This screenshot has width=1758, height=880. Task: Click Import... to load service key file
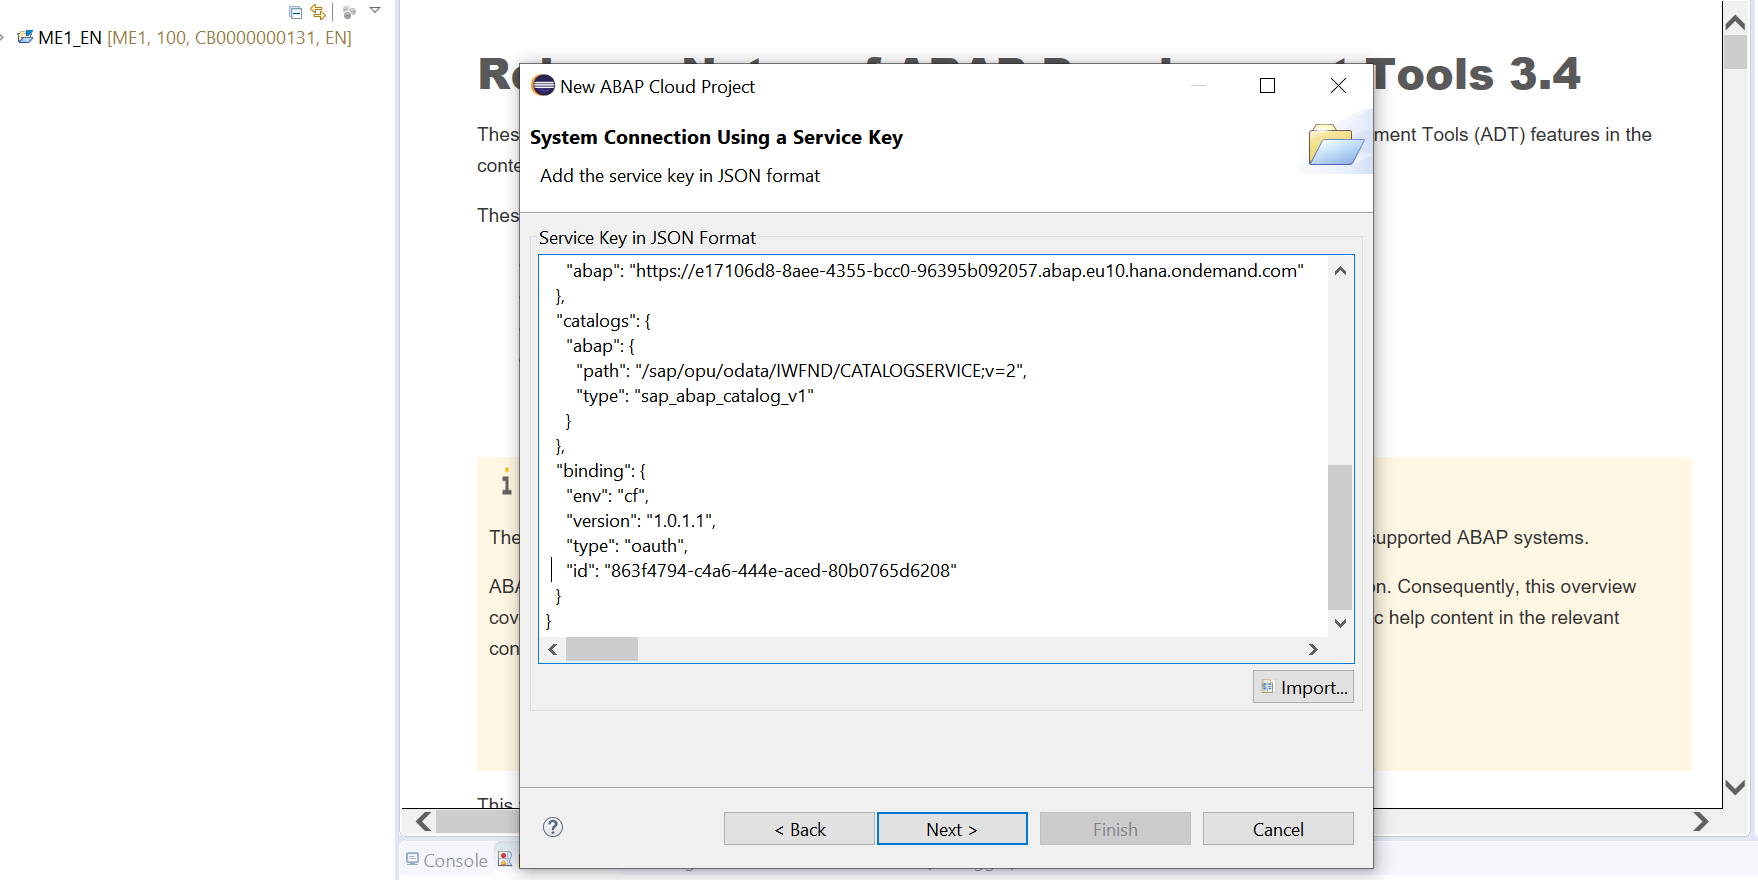click(1303, 687)
